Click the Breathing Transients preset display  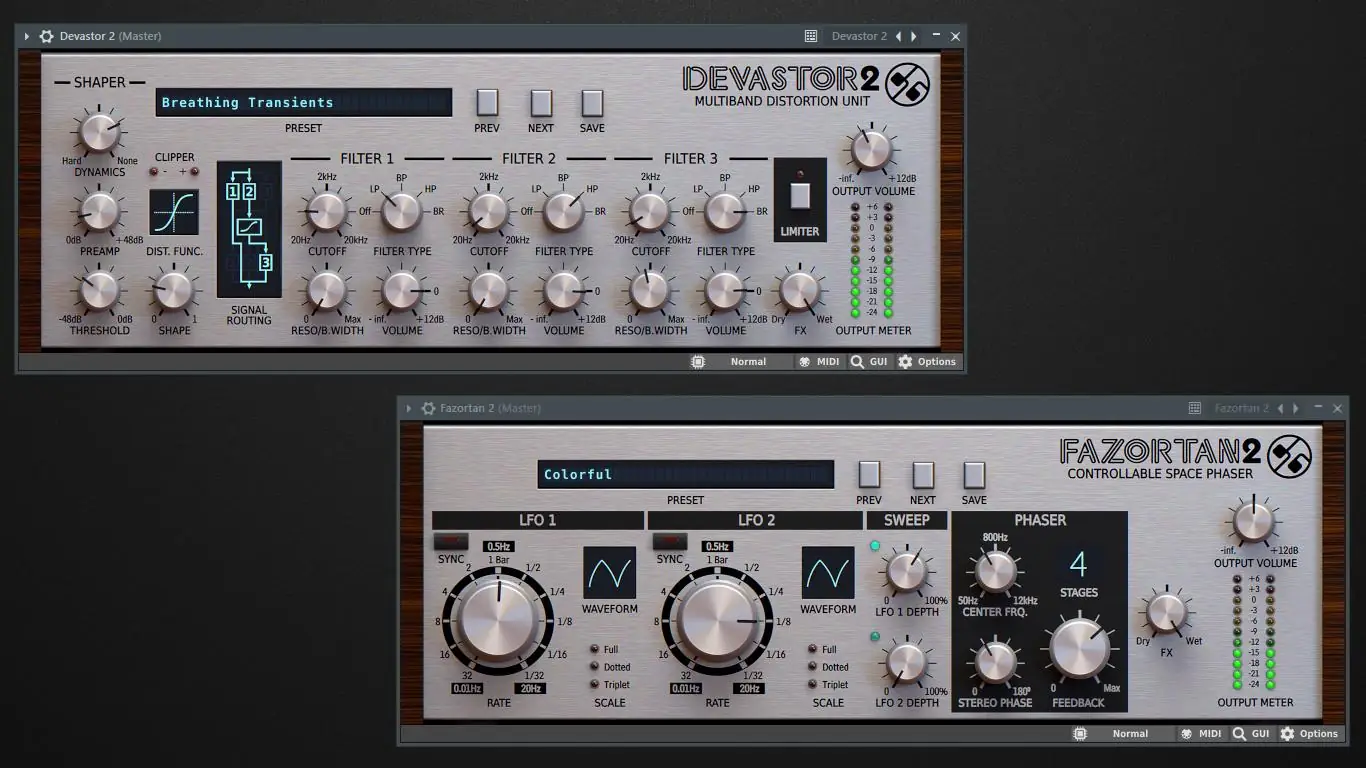click(x=304, y=102)
